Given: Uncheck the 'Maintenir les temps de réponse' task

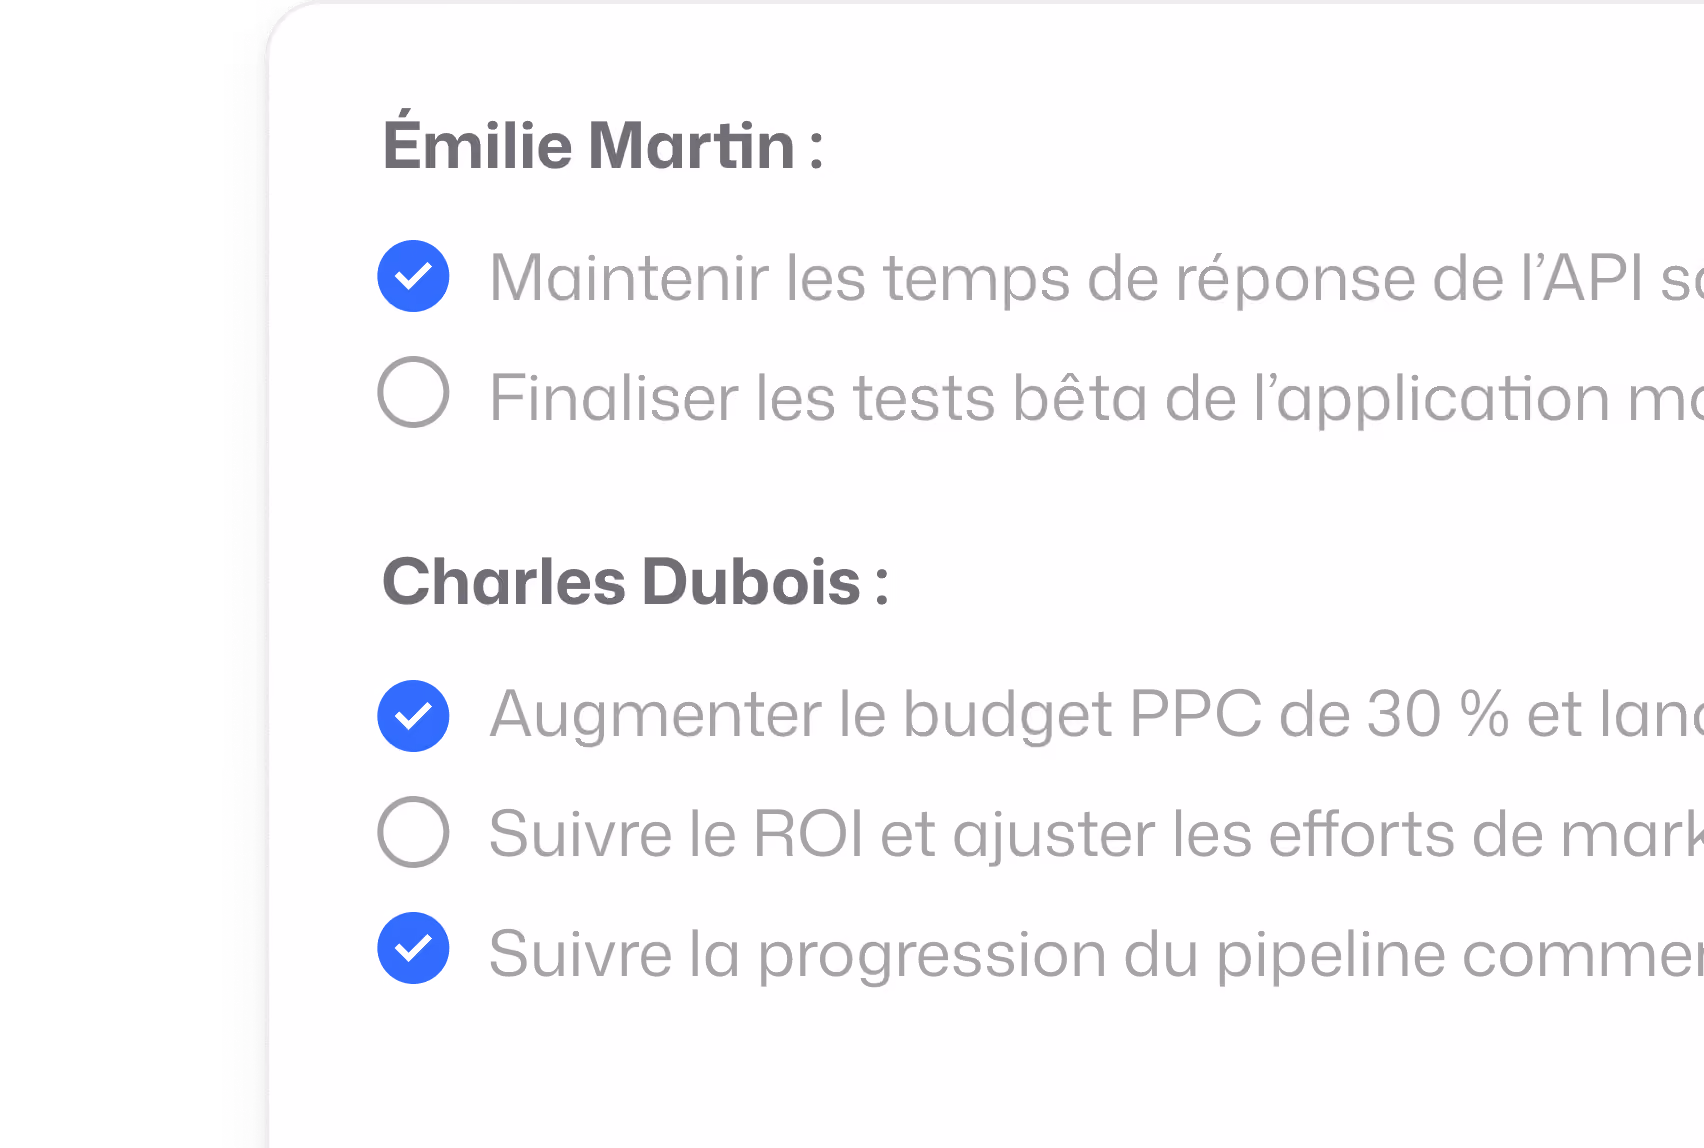Looking at the screenshot, I should pyautogui.click(x=413, y=276).
